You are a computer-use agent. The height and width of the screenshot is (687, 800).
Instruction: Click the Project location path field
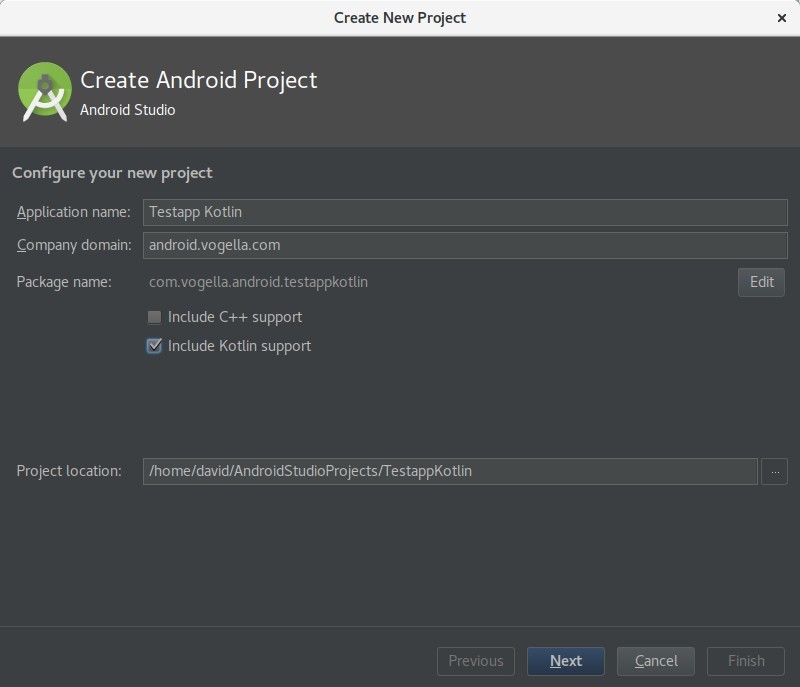[450, 471]
